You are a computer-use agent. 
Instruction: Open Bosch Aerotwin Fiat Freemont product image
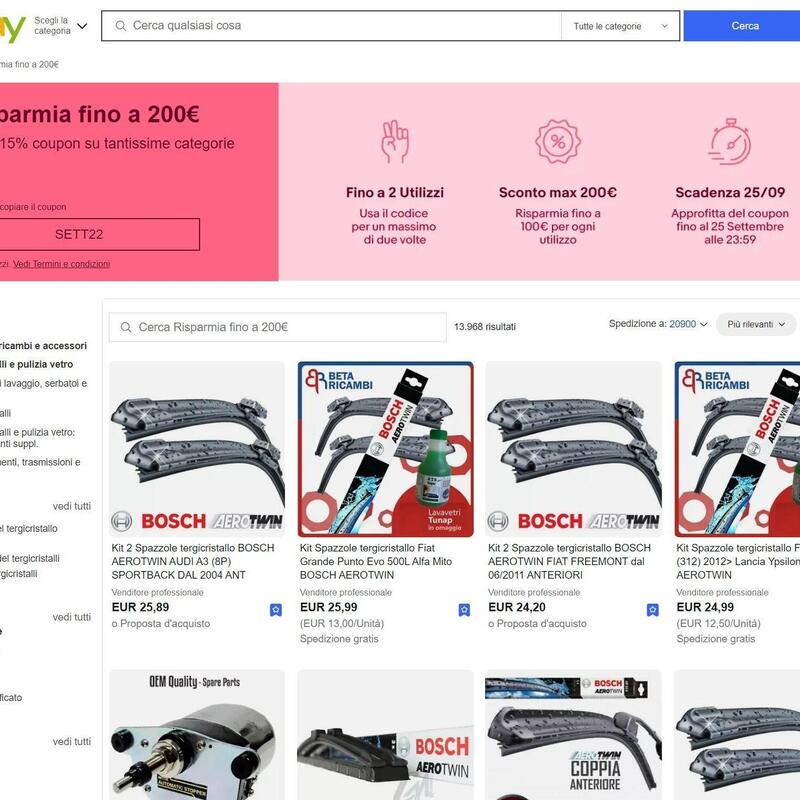click(573, 449)
